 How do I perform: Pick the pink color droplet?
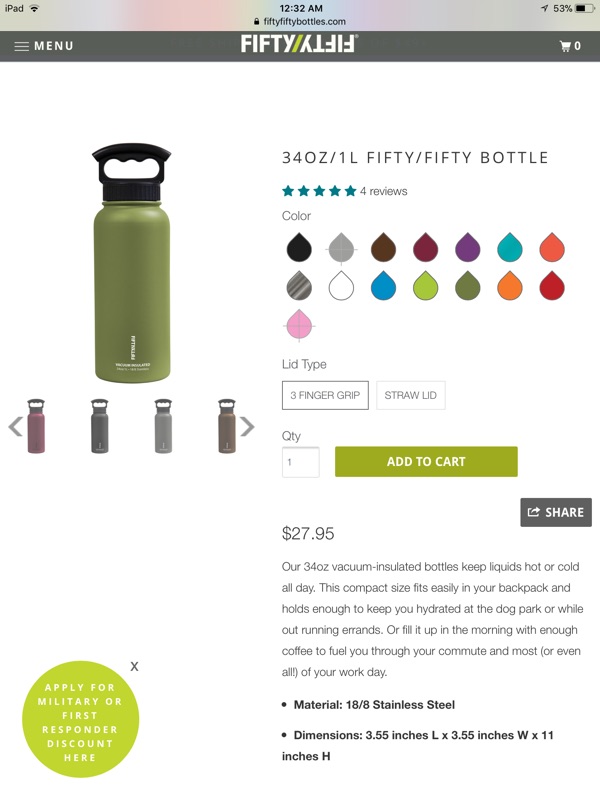(299, 325)
